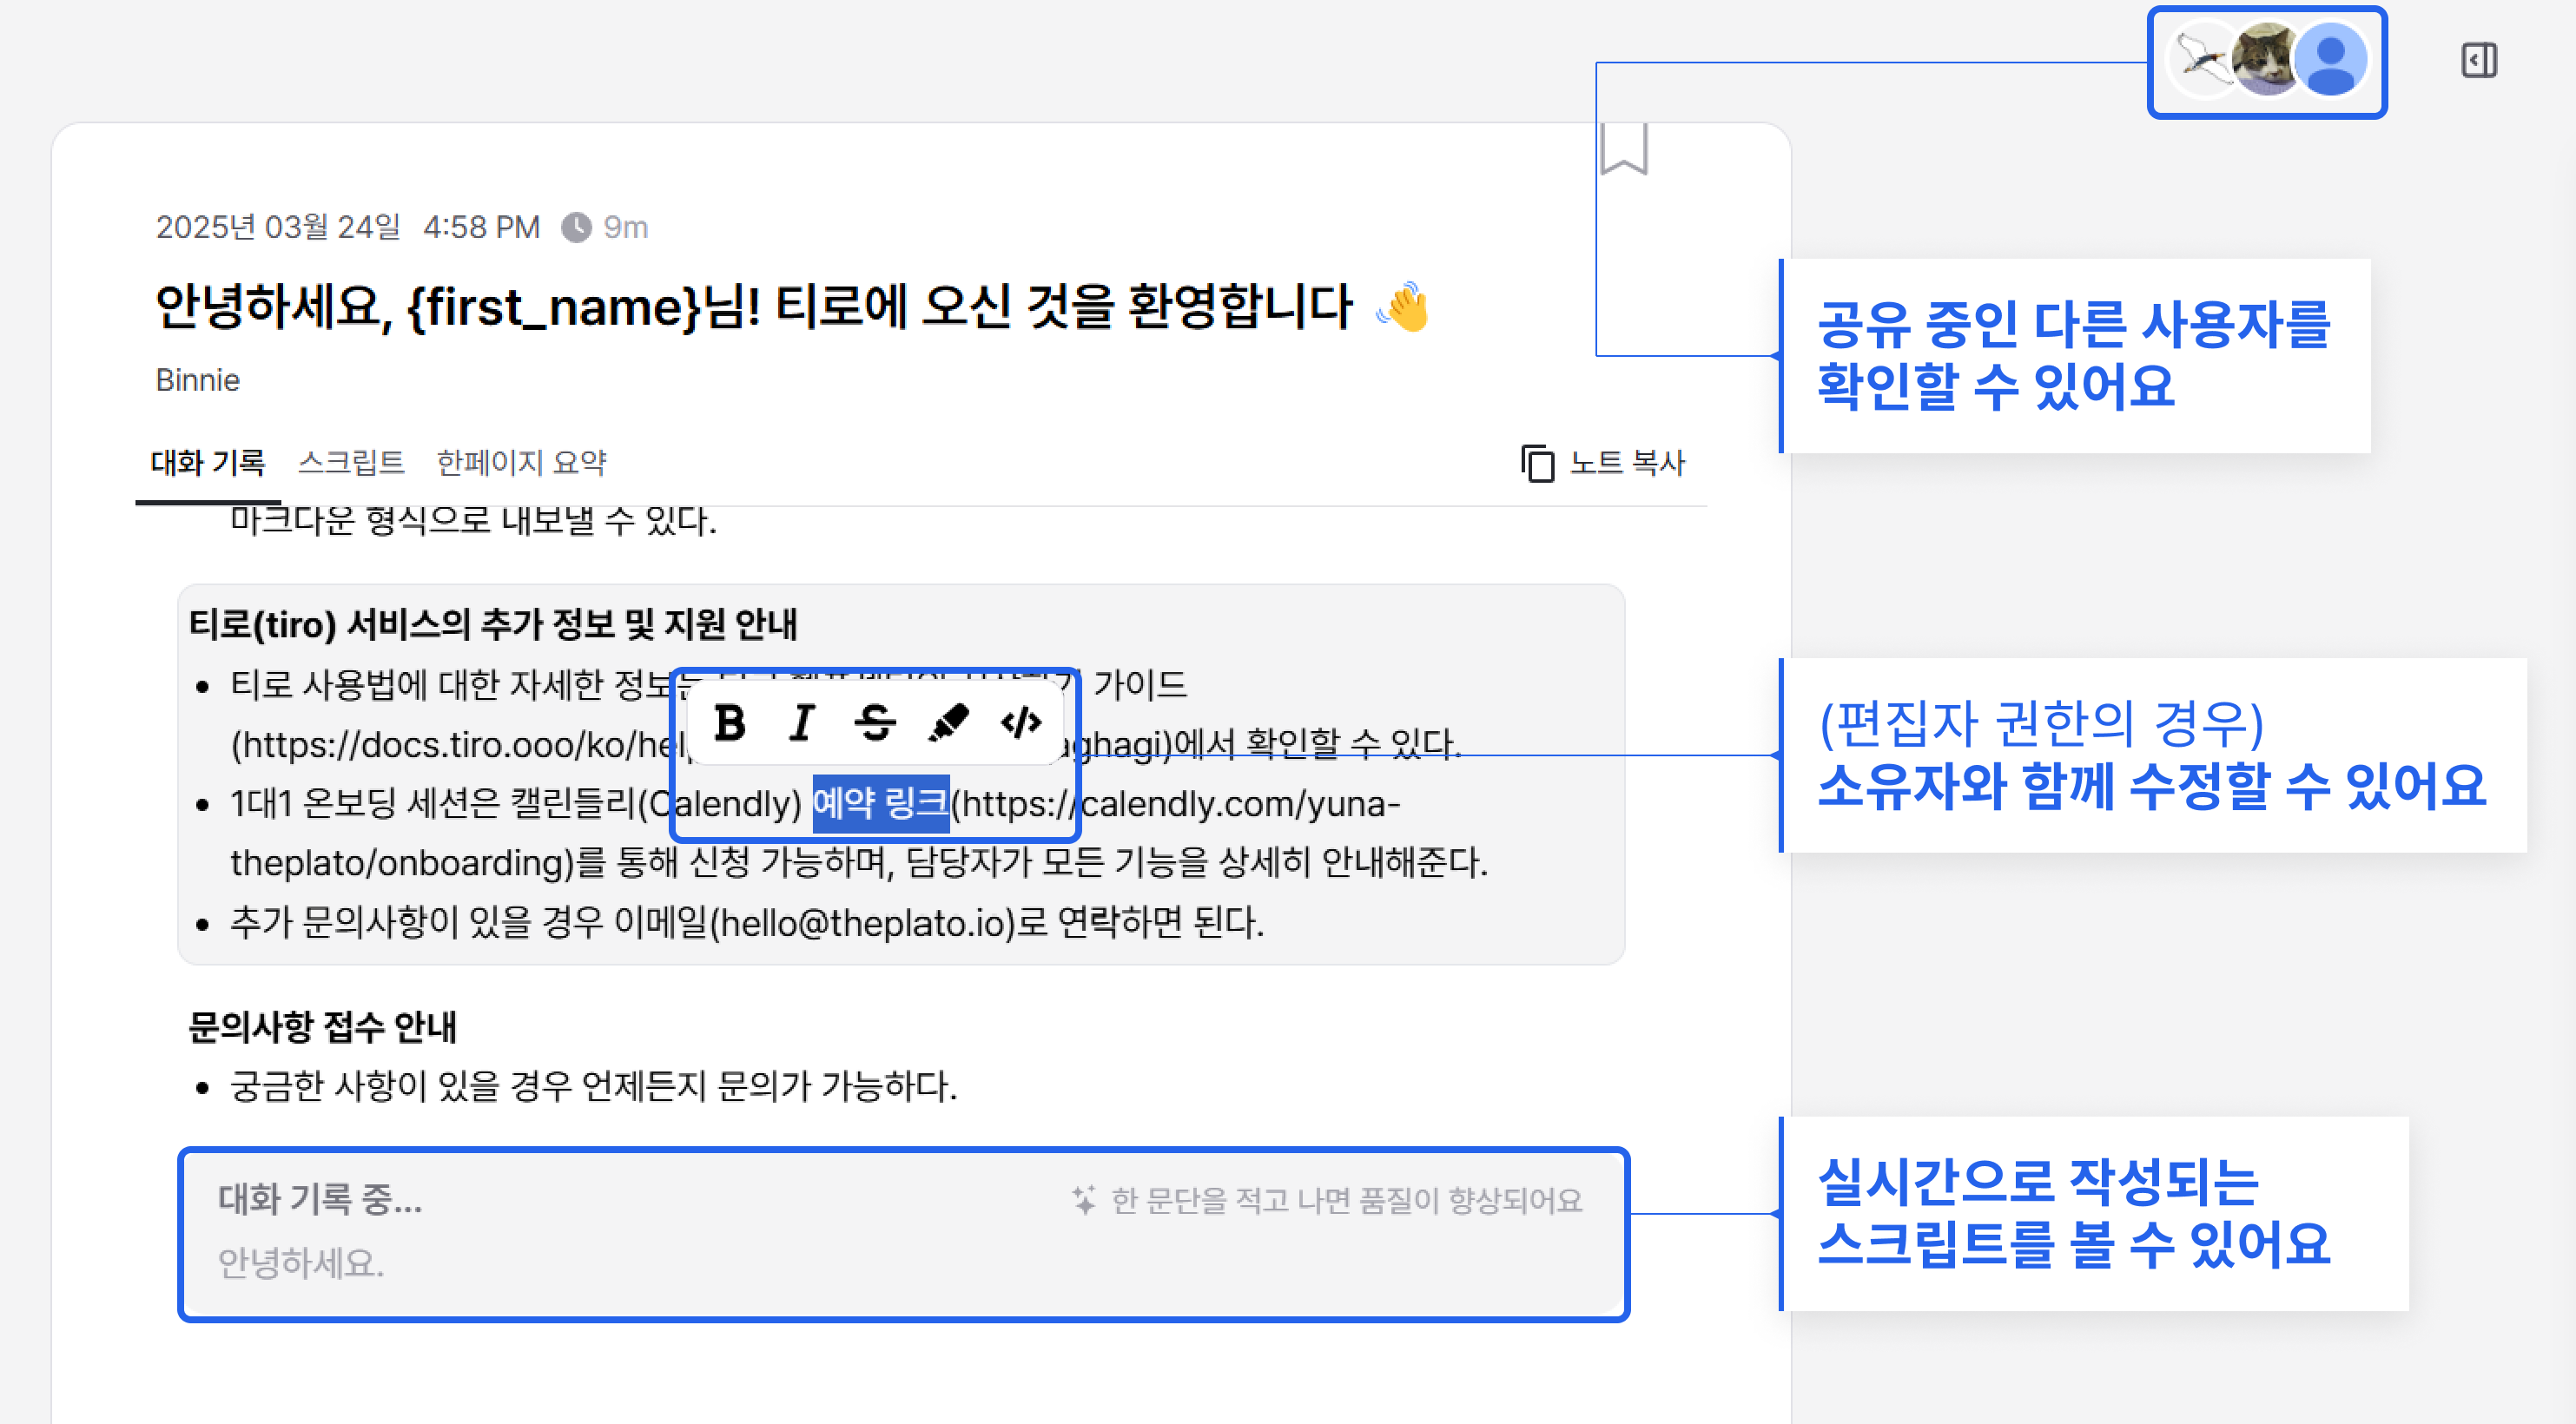The image size is (2576, 1424).
Task: Click the highlighted 예약 링크 text
Action: click(x=880, y=803)
